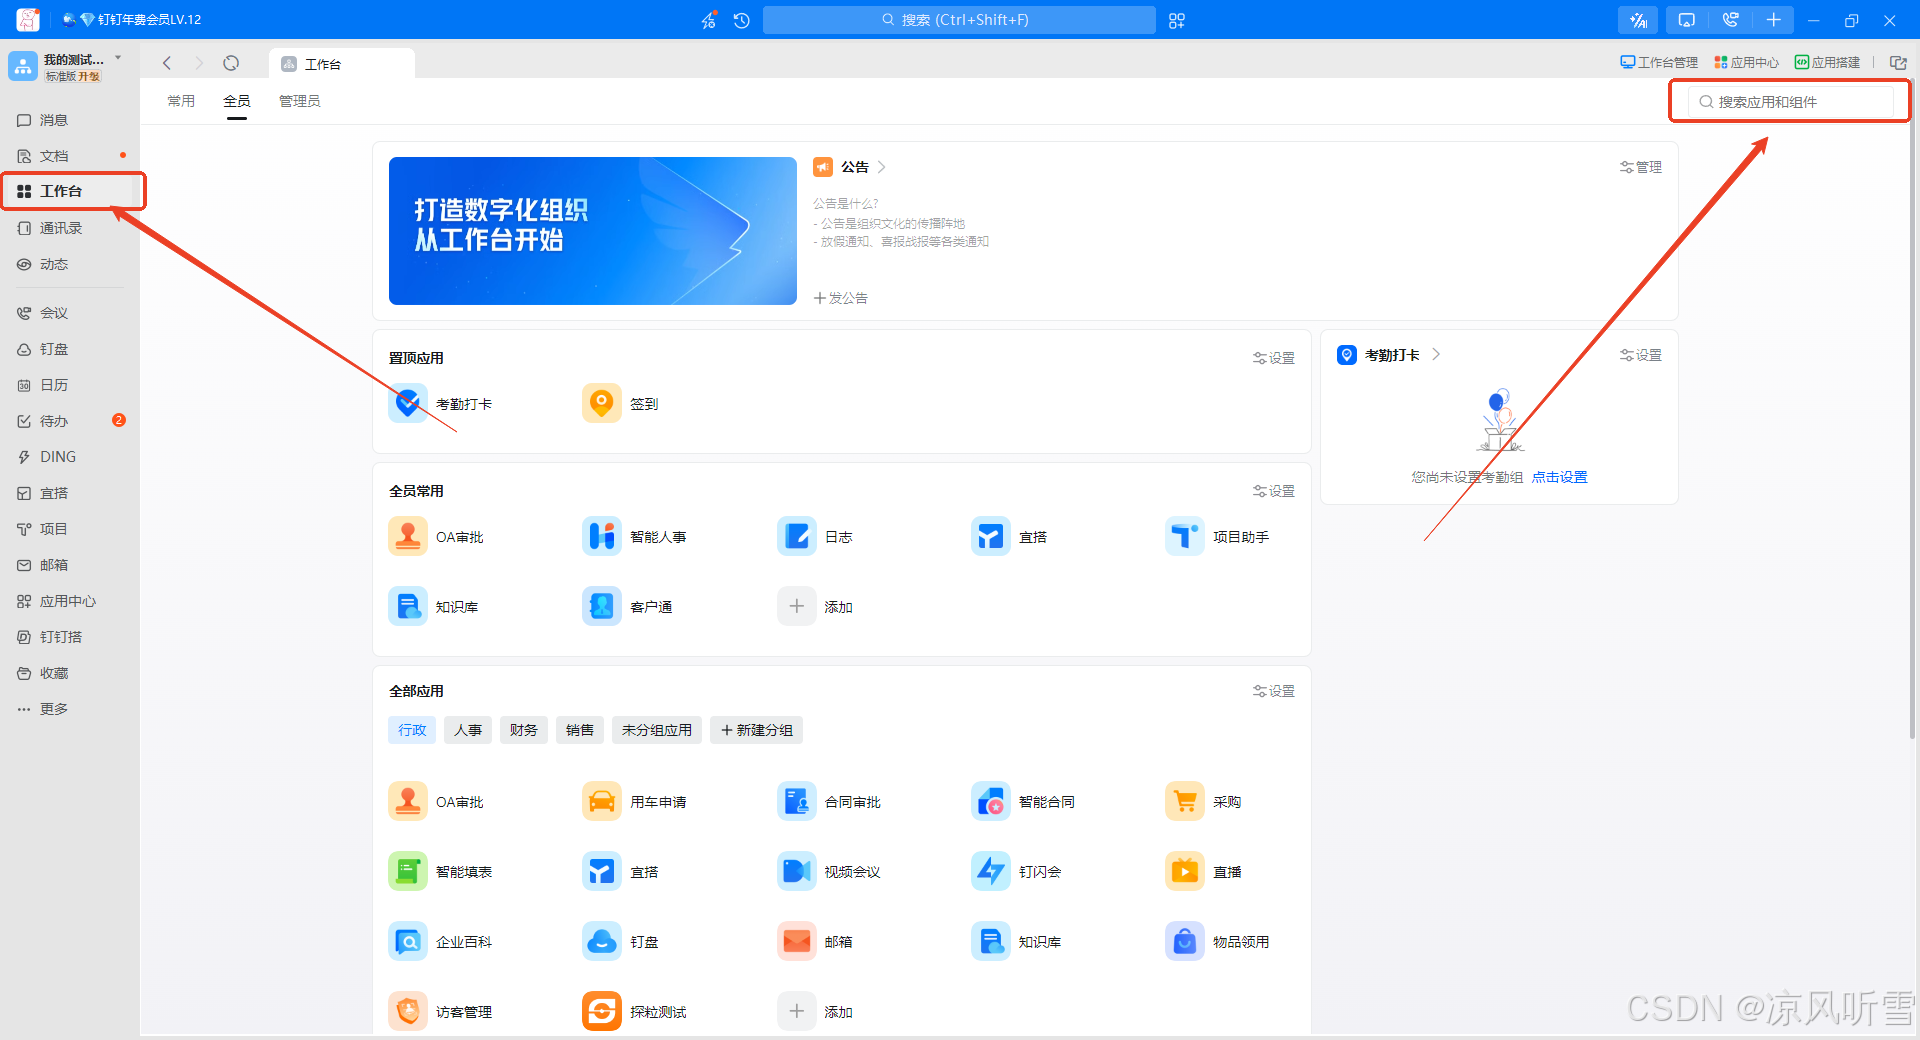Open 设置 for 置顶应用
Viewport: 1920px width, 1040px height.
1274,358
